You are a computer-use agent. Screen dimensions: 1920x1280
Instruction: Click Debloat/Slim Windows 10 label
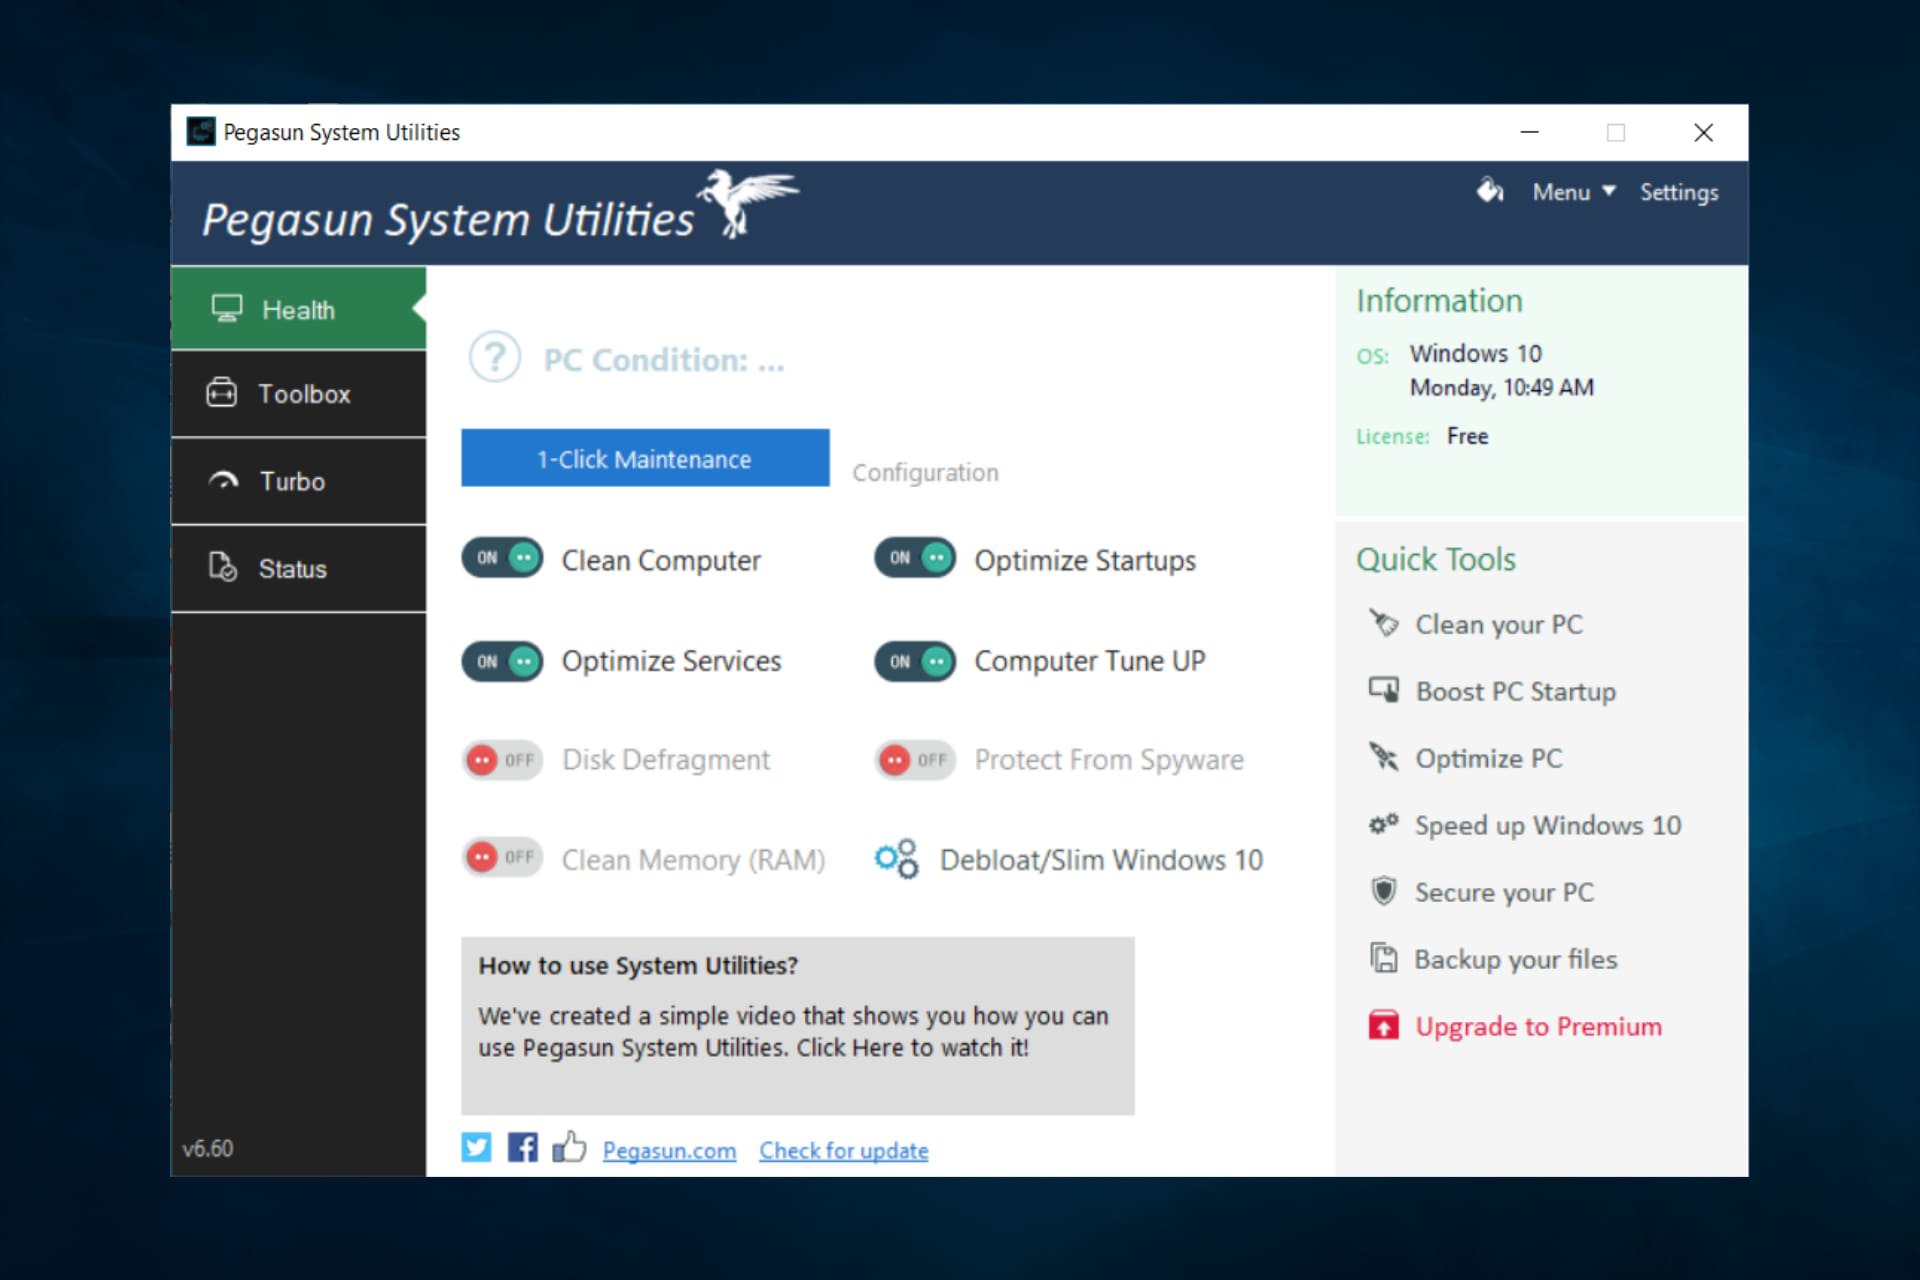click(1101, 860)
